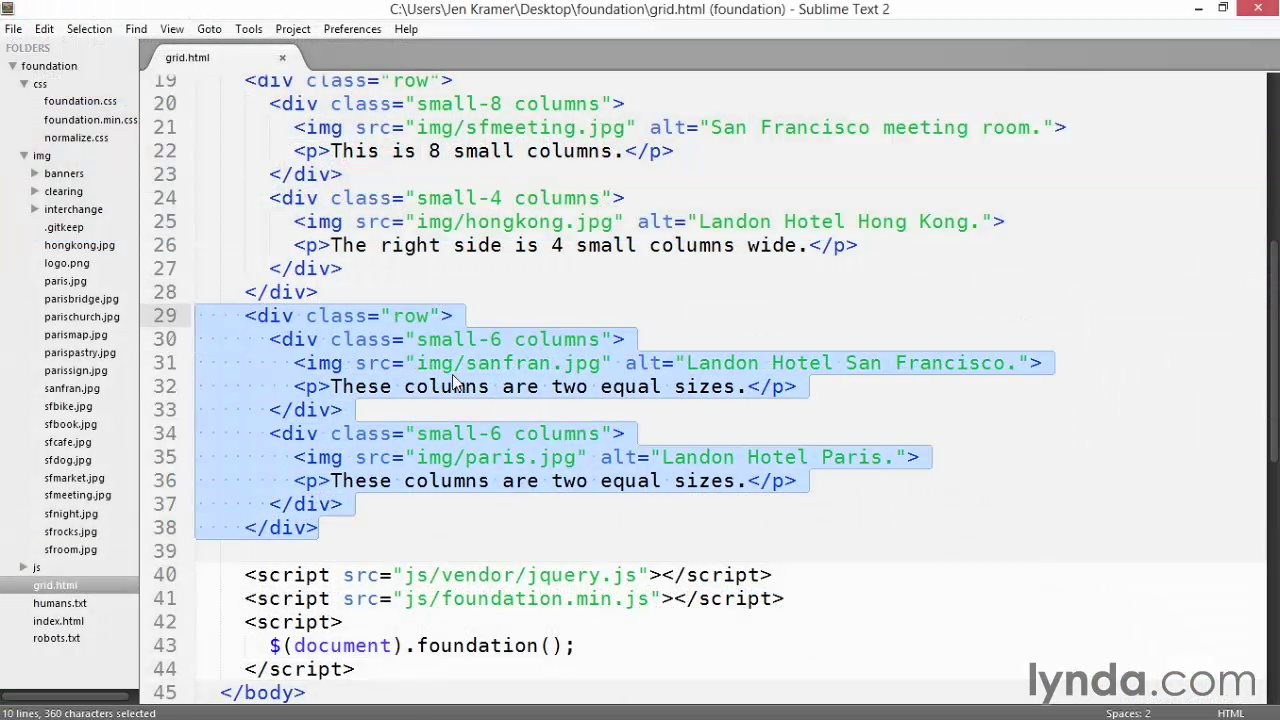Open sfcafe.jpg in sidebar
Screen dimensions: 1280x720
coord(67,443)
